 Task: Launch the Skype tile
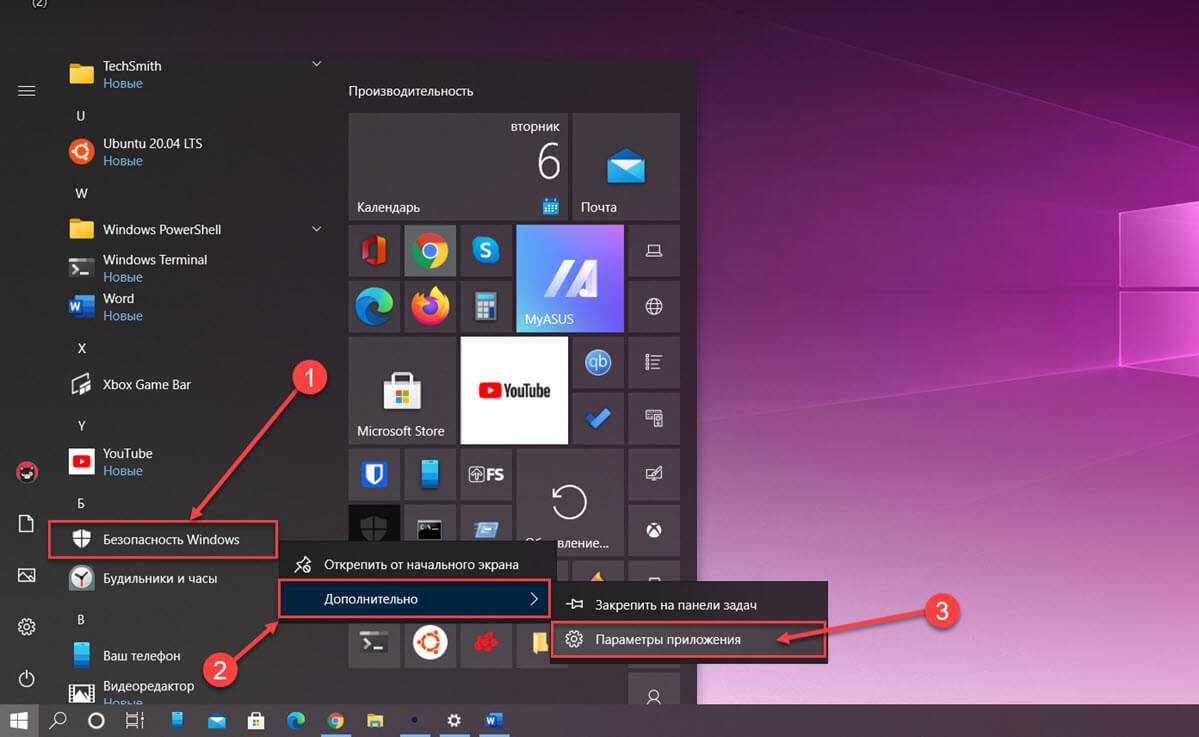486,251
